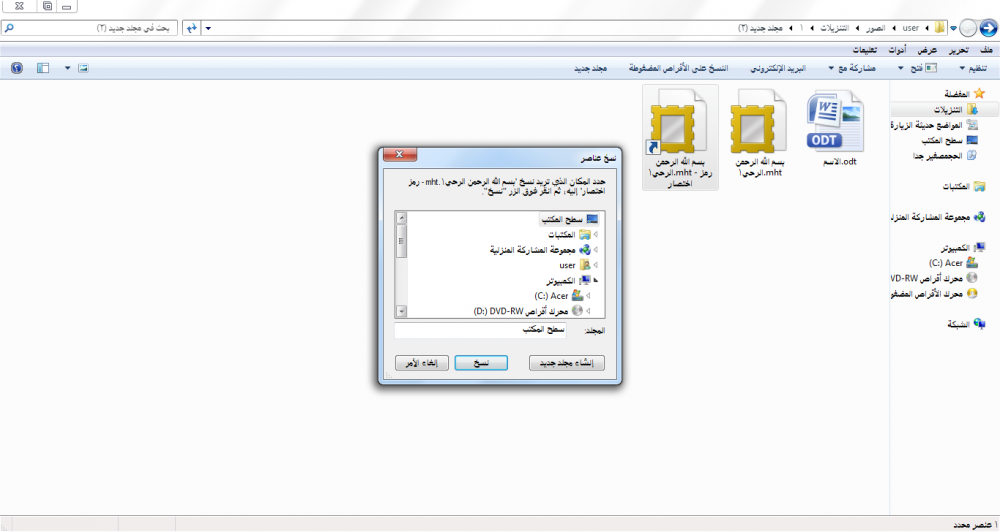Image resolution: width=1000 pixels, height=532 pixels.
Task: Open the الاسم.odt document file
Action: (x=834, y=128)
